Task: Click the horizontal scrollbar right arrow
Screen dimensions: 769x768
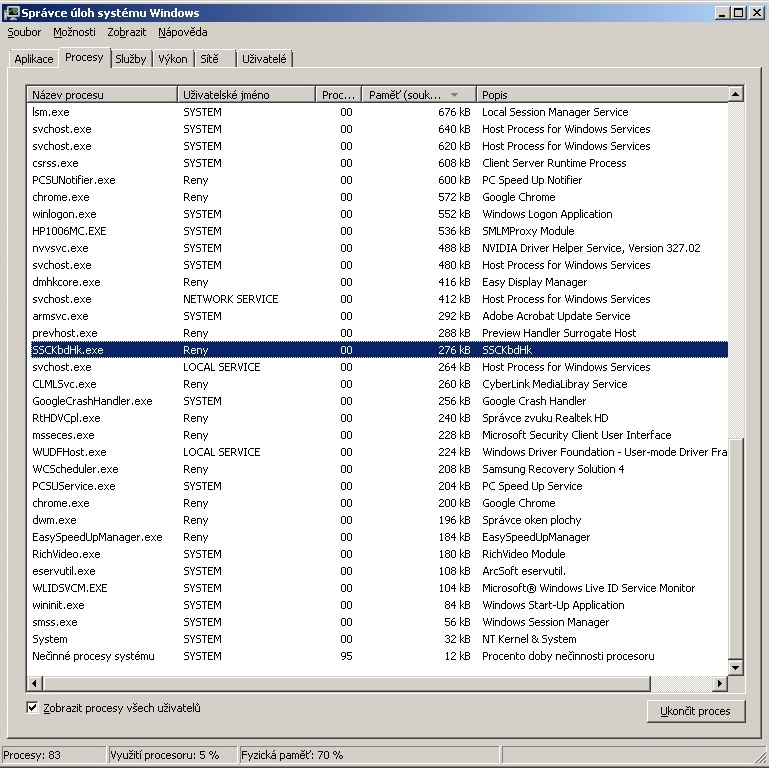Action: tap(720, 684)
